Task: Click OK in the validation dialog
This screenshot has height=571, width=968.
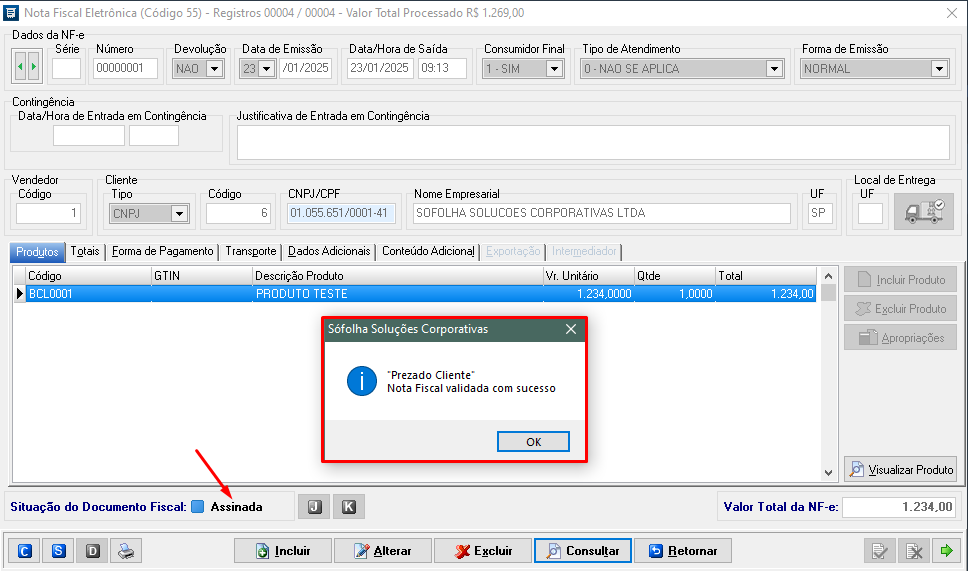Action: (533, 442)
